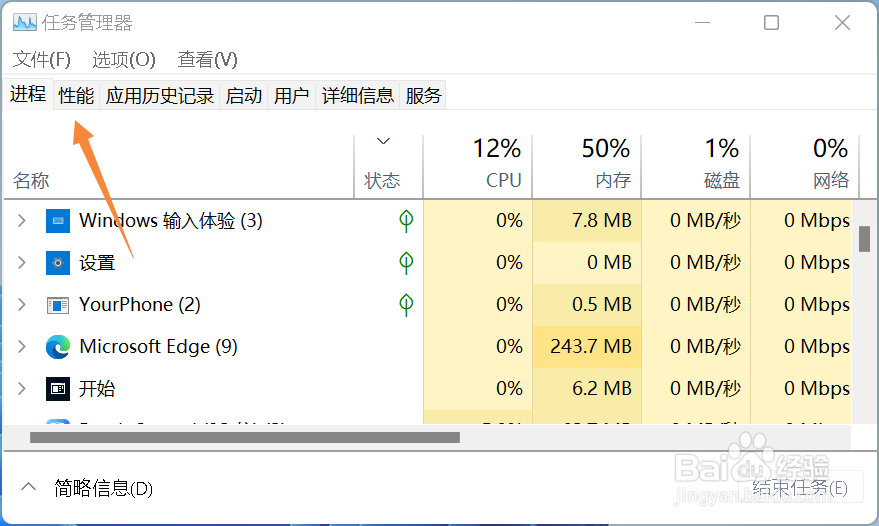
Task: Click the 6.2 MB memory cell for 开始
Action: tap(587, 389)
